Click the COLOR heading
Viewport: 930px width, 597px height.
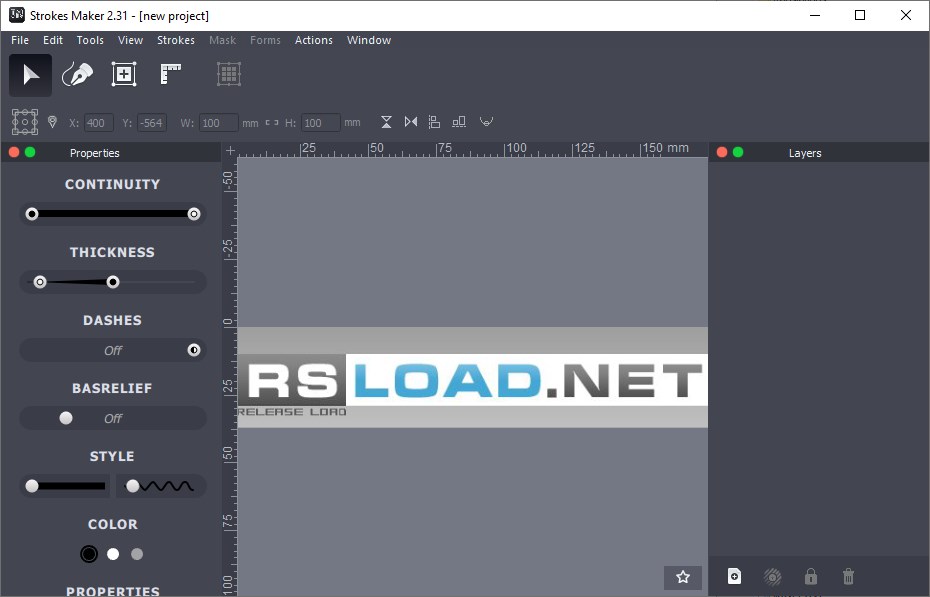pos(113,525)
